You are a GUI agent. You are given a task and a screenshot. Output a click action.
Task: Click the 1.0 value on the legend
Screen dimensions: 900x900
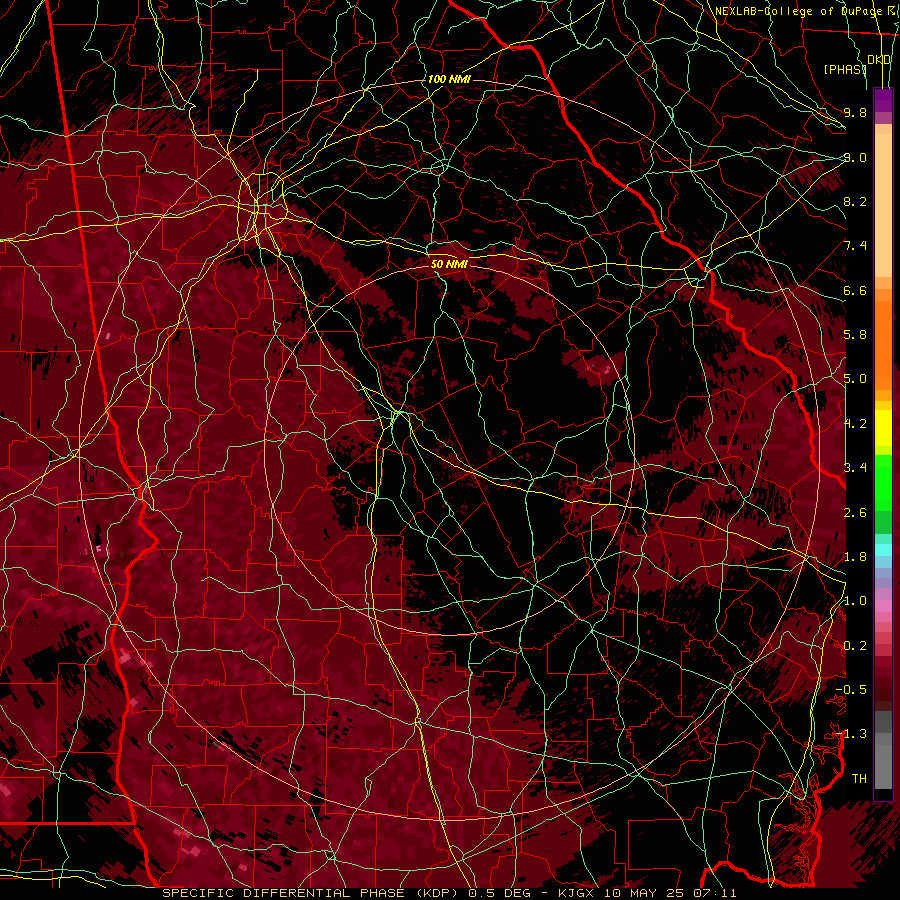pos(855,601)
